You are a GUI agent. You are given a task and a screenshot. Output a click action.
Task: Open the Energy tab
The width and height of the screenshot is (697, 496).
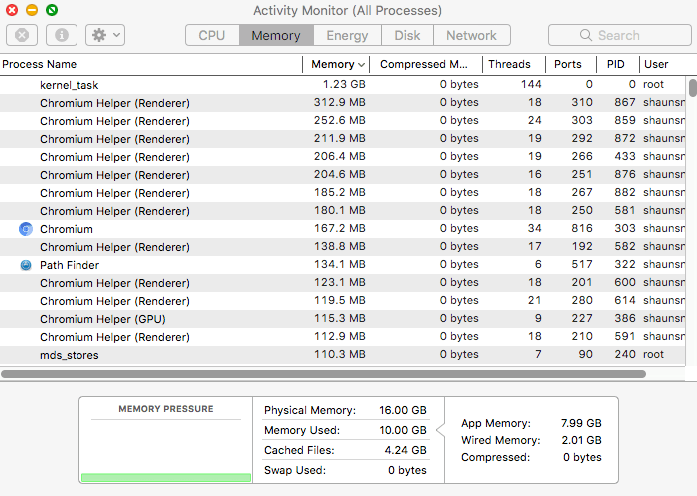click(x=347, y=35)
